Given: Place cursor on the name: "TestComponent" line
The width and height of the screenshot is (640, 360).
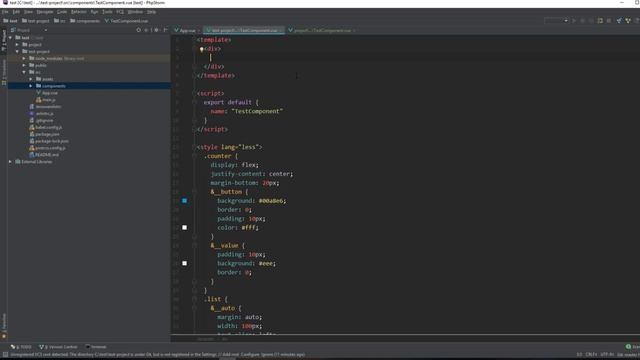Looking at the screenshot, I should tap(247, 111).
